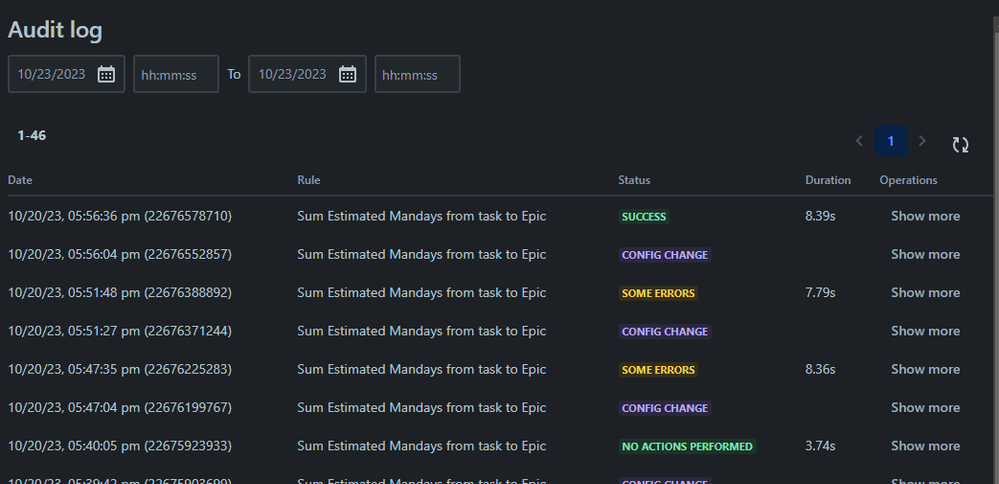Screen dimensions: 999x484
Task: Click SOME ERRORS badge of 05:51:48 pm row
Action: pos(658,293)
